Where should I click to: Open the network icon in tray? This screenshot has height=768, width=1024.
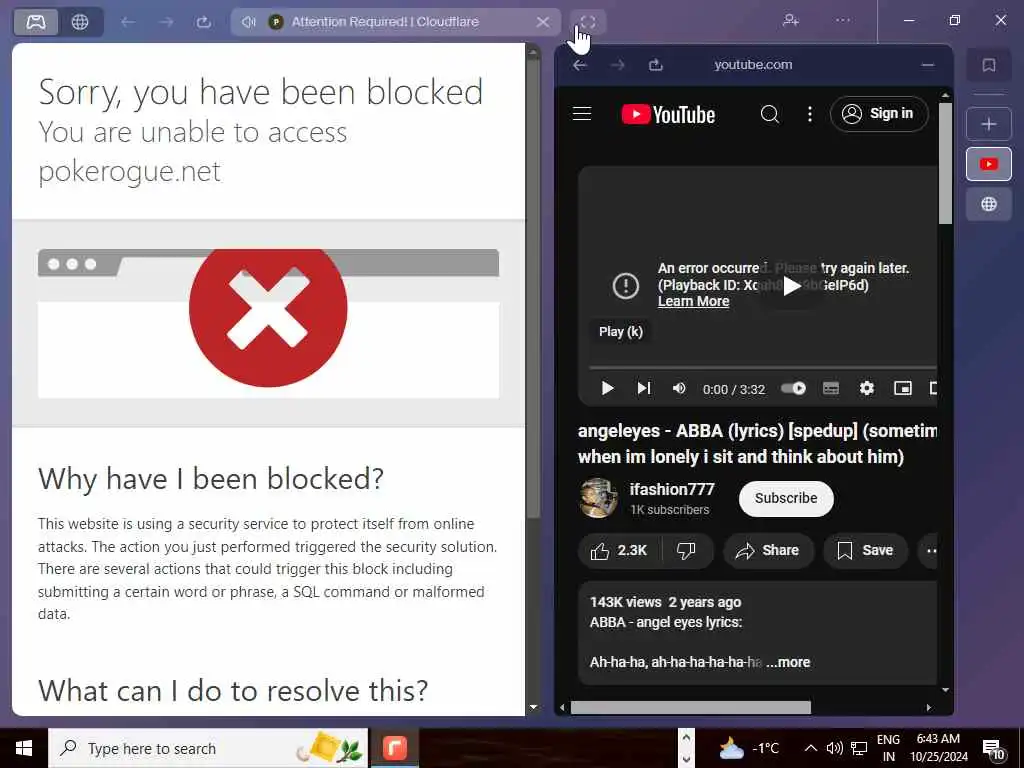tap(859, 748)
